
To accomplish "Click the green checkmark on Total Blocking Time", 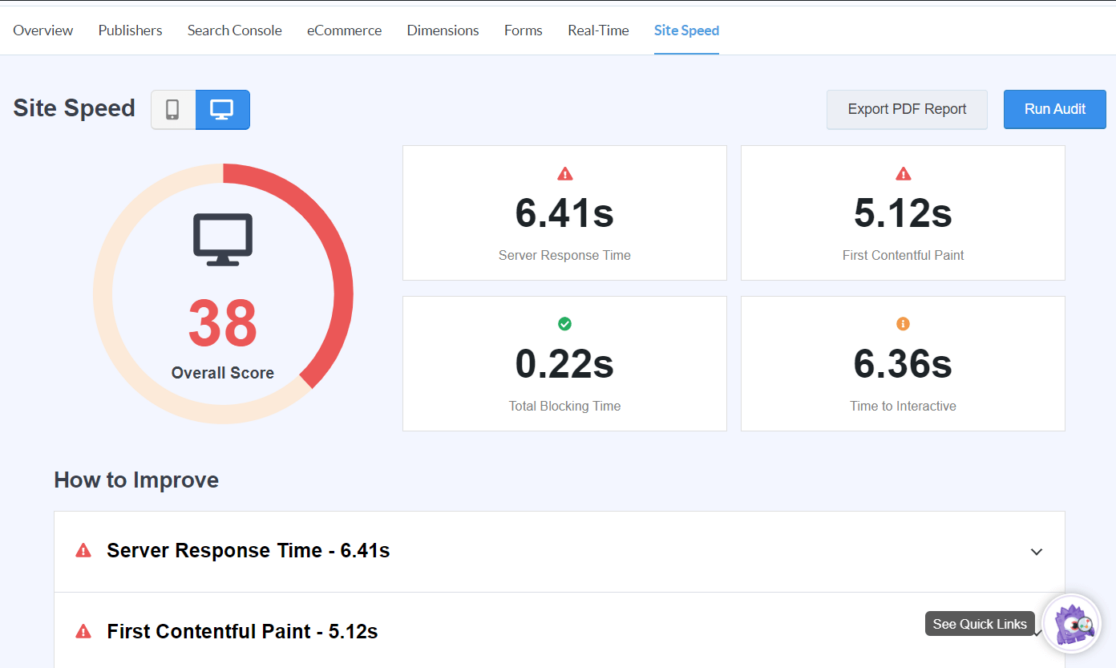I will tap(564, 323).
